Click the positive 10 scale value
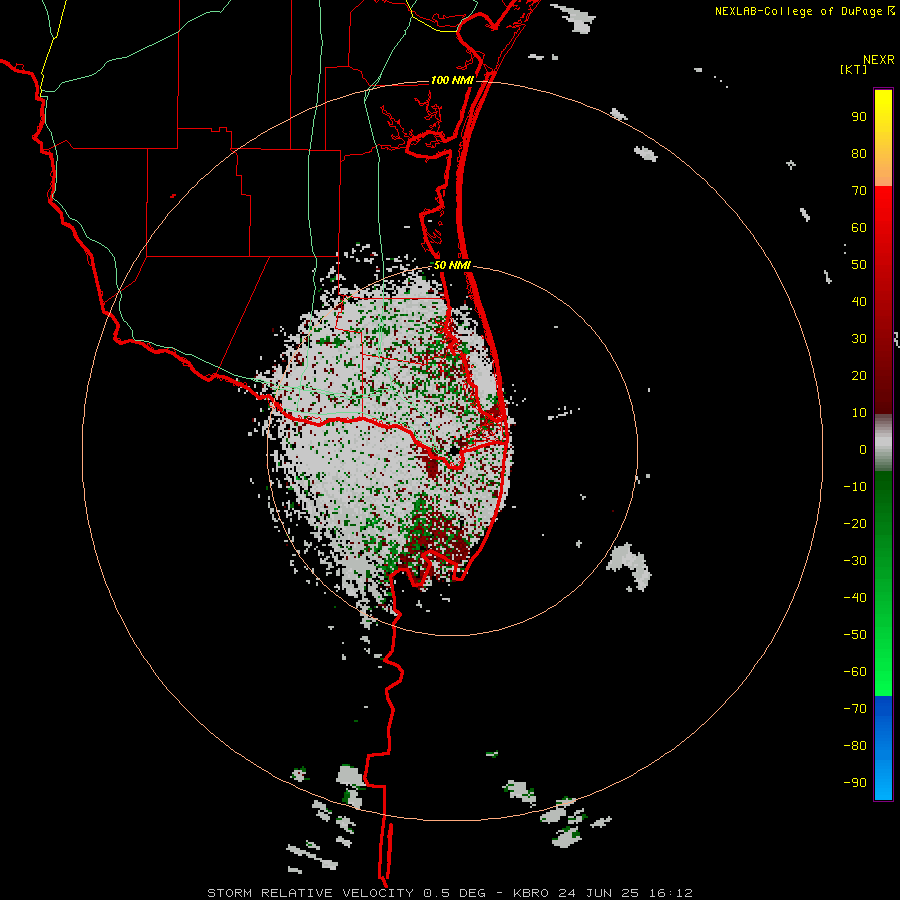The height and width of the screenshot is (900, 900). pyautogui.click(x=859, y=413)
